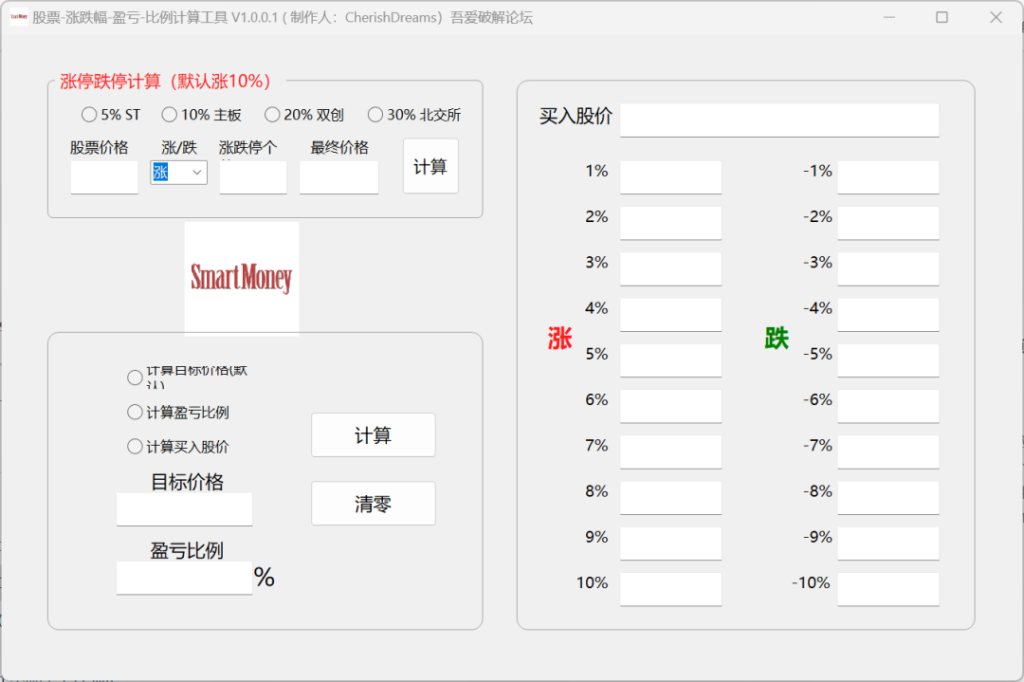Select the 5% ST radio button

(x=89, y=114)
